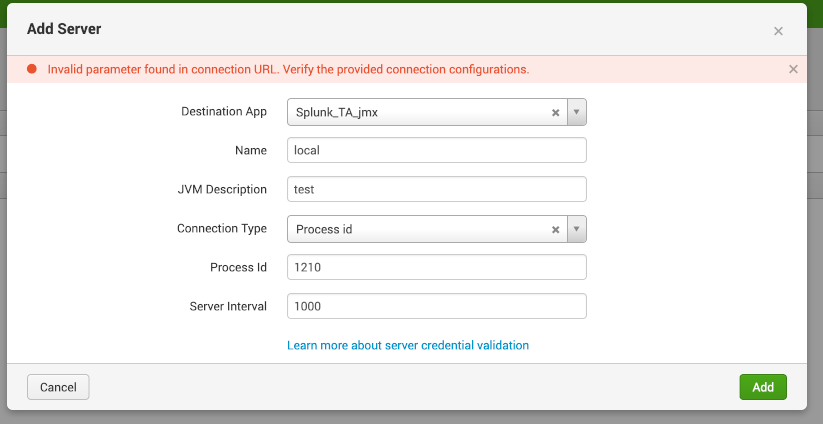Viewport: 823px width, 424px height.
Task: Dismiss the invalid parameter error banner
Action: [793, 69]
